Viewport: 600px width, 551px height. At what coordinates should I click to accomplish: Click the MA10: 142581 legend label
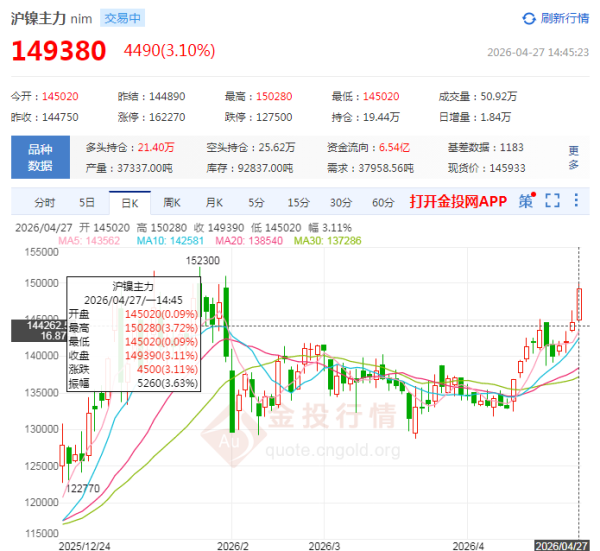[x=170, y=241]
